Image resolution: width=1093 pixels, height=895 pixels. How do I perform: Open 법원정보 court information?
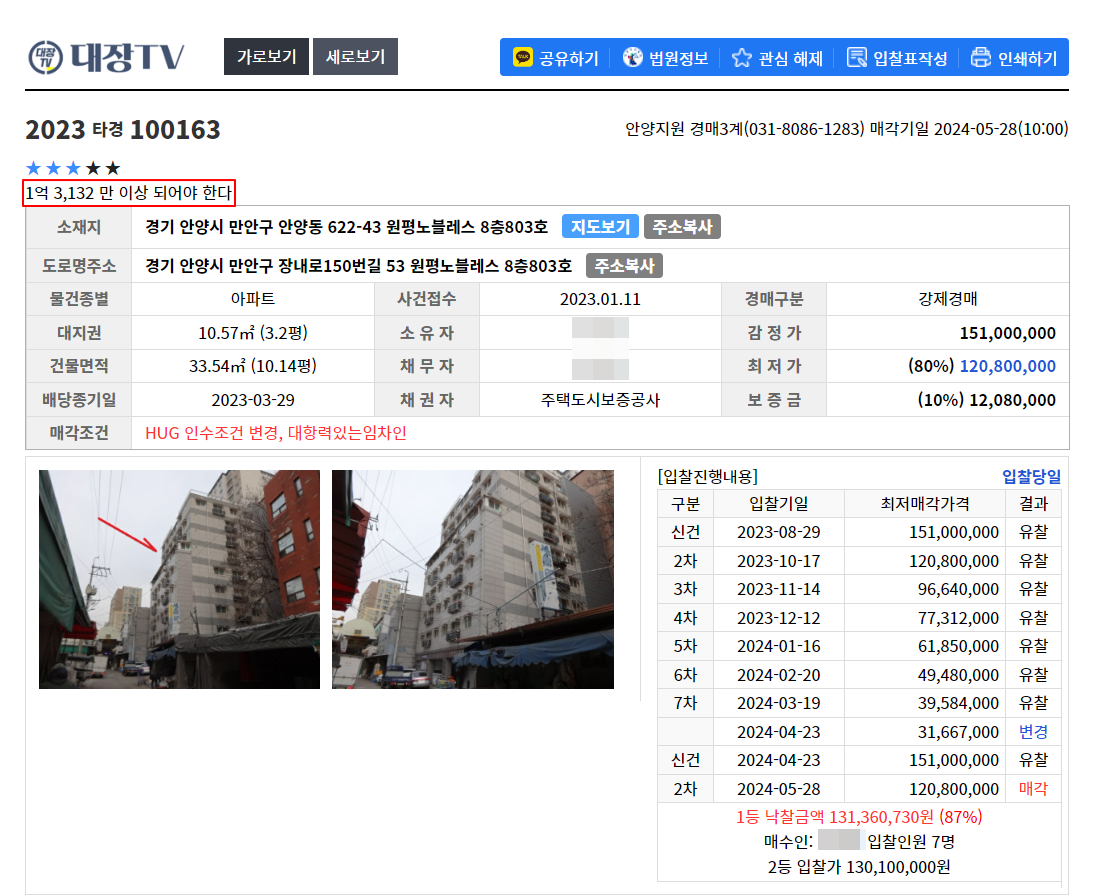[x=665, y=58]
